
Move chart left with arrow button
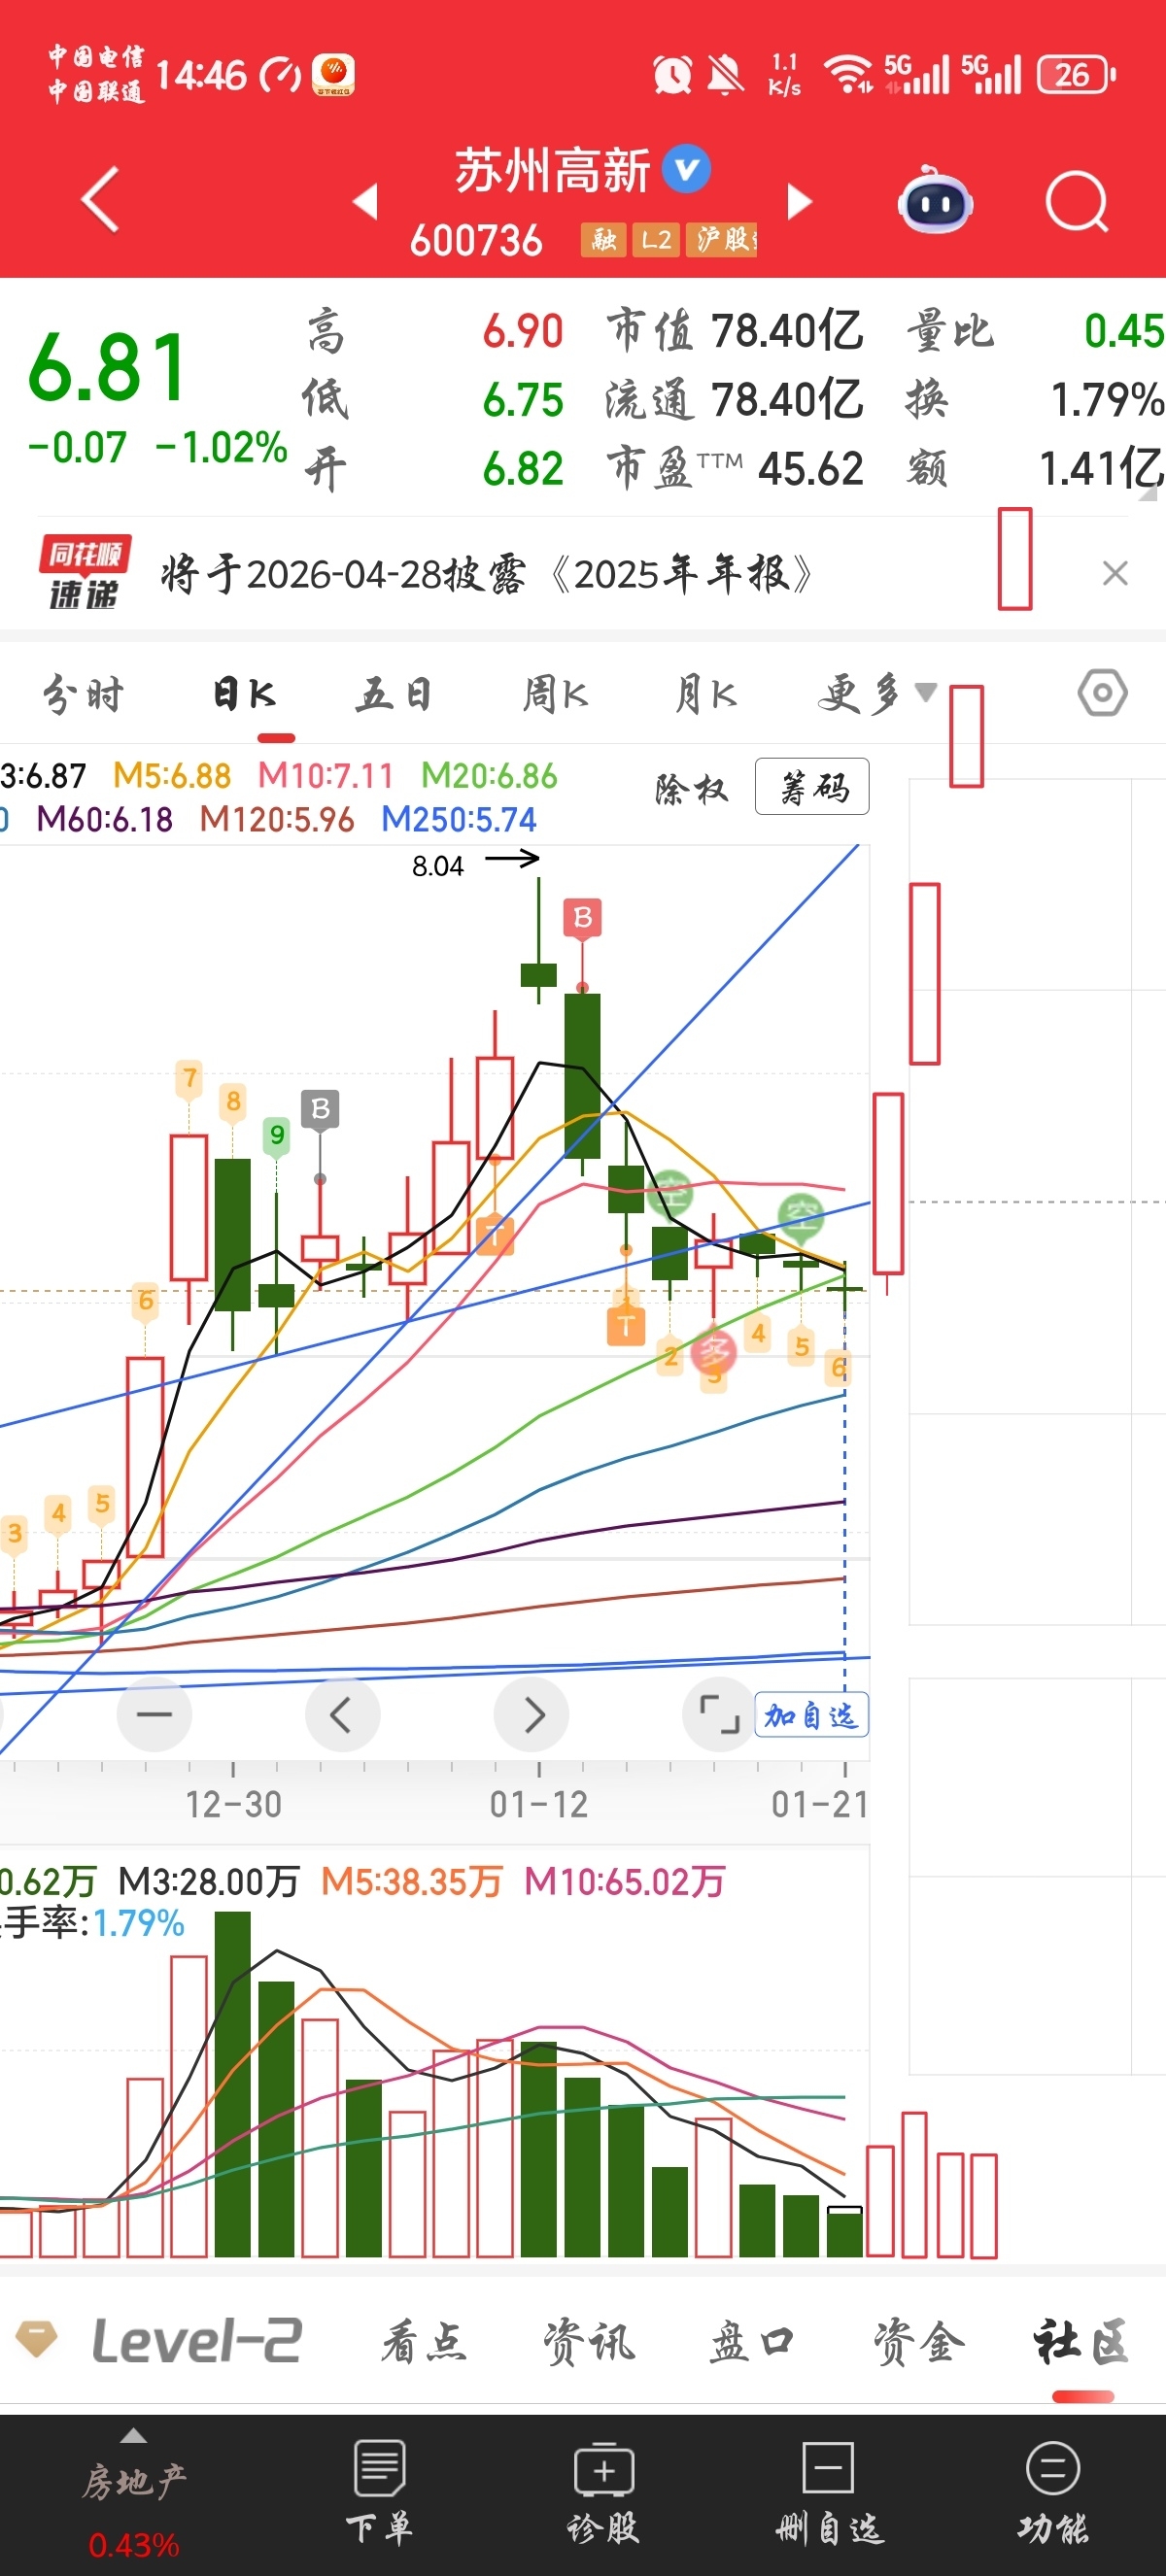pos(342,1714)
